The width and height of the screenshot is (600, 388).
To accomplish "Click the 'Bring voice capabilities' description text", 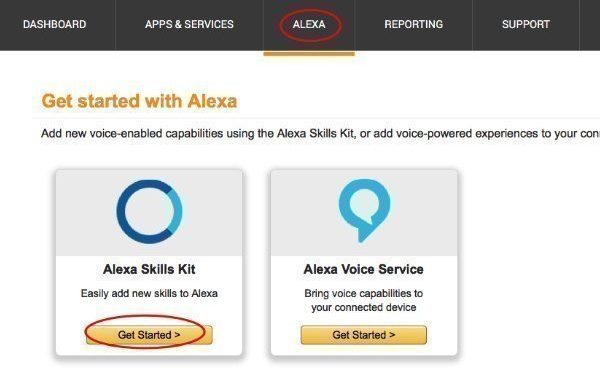I will point(364,300).
